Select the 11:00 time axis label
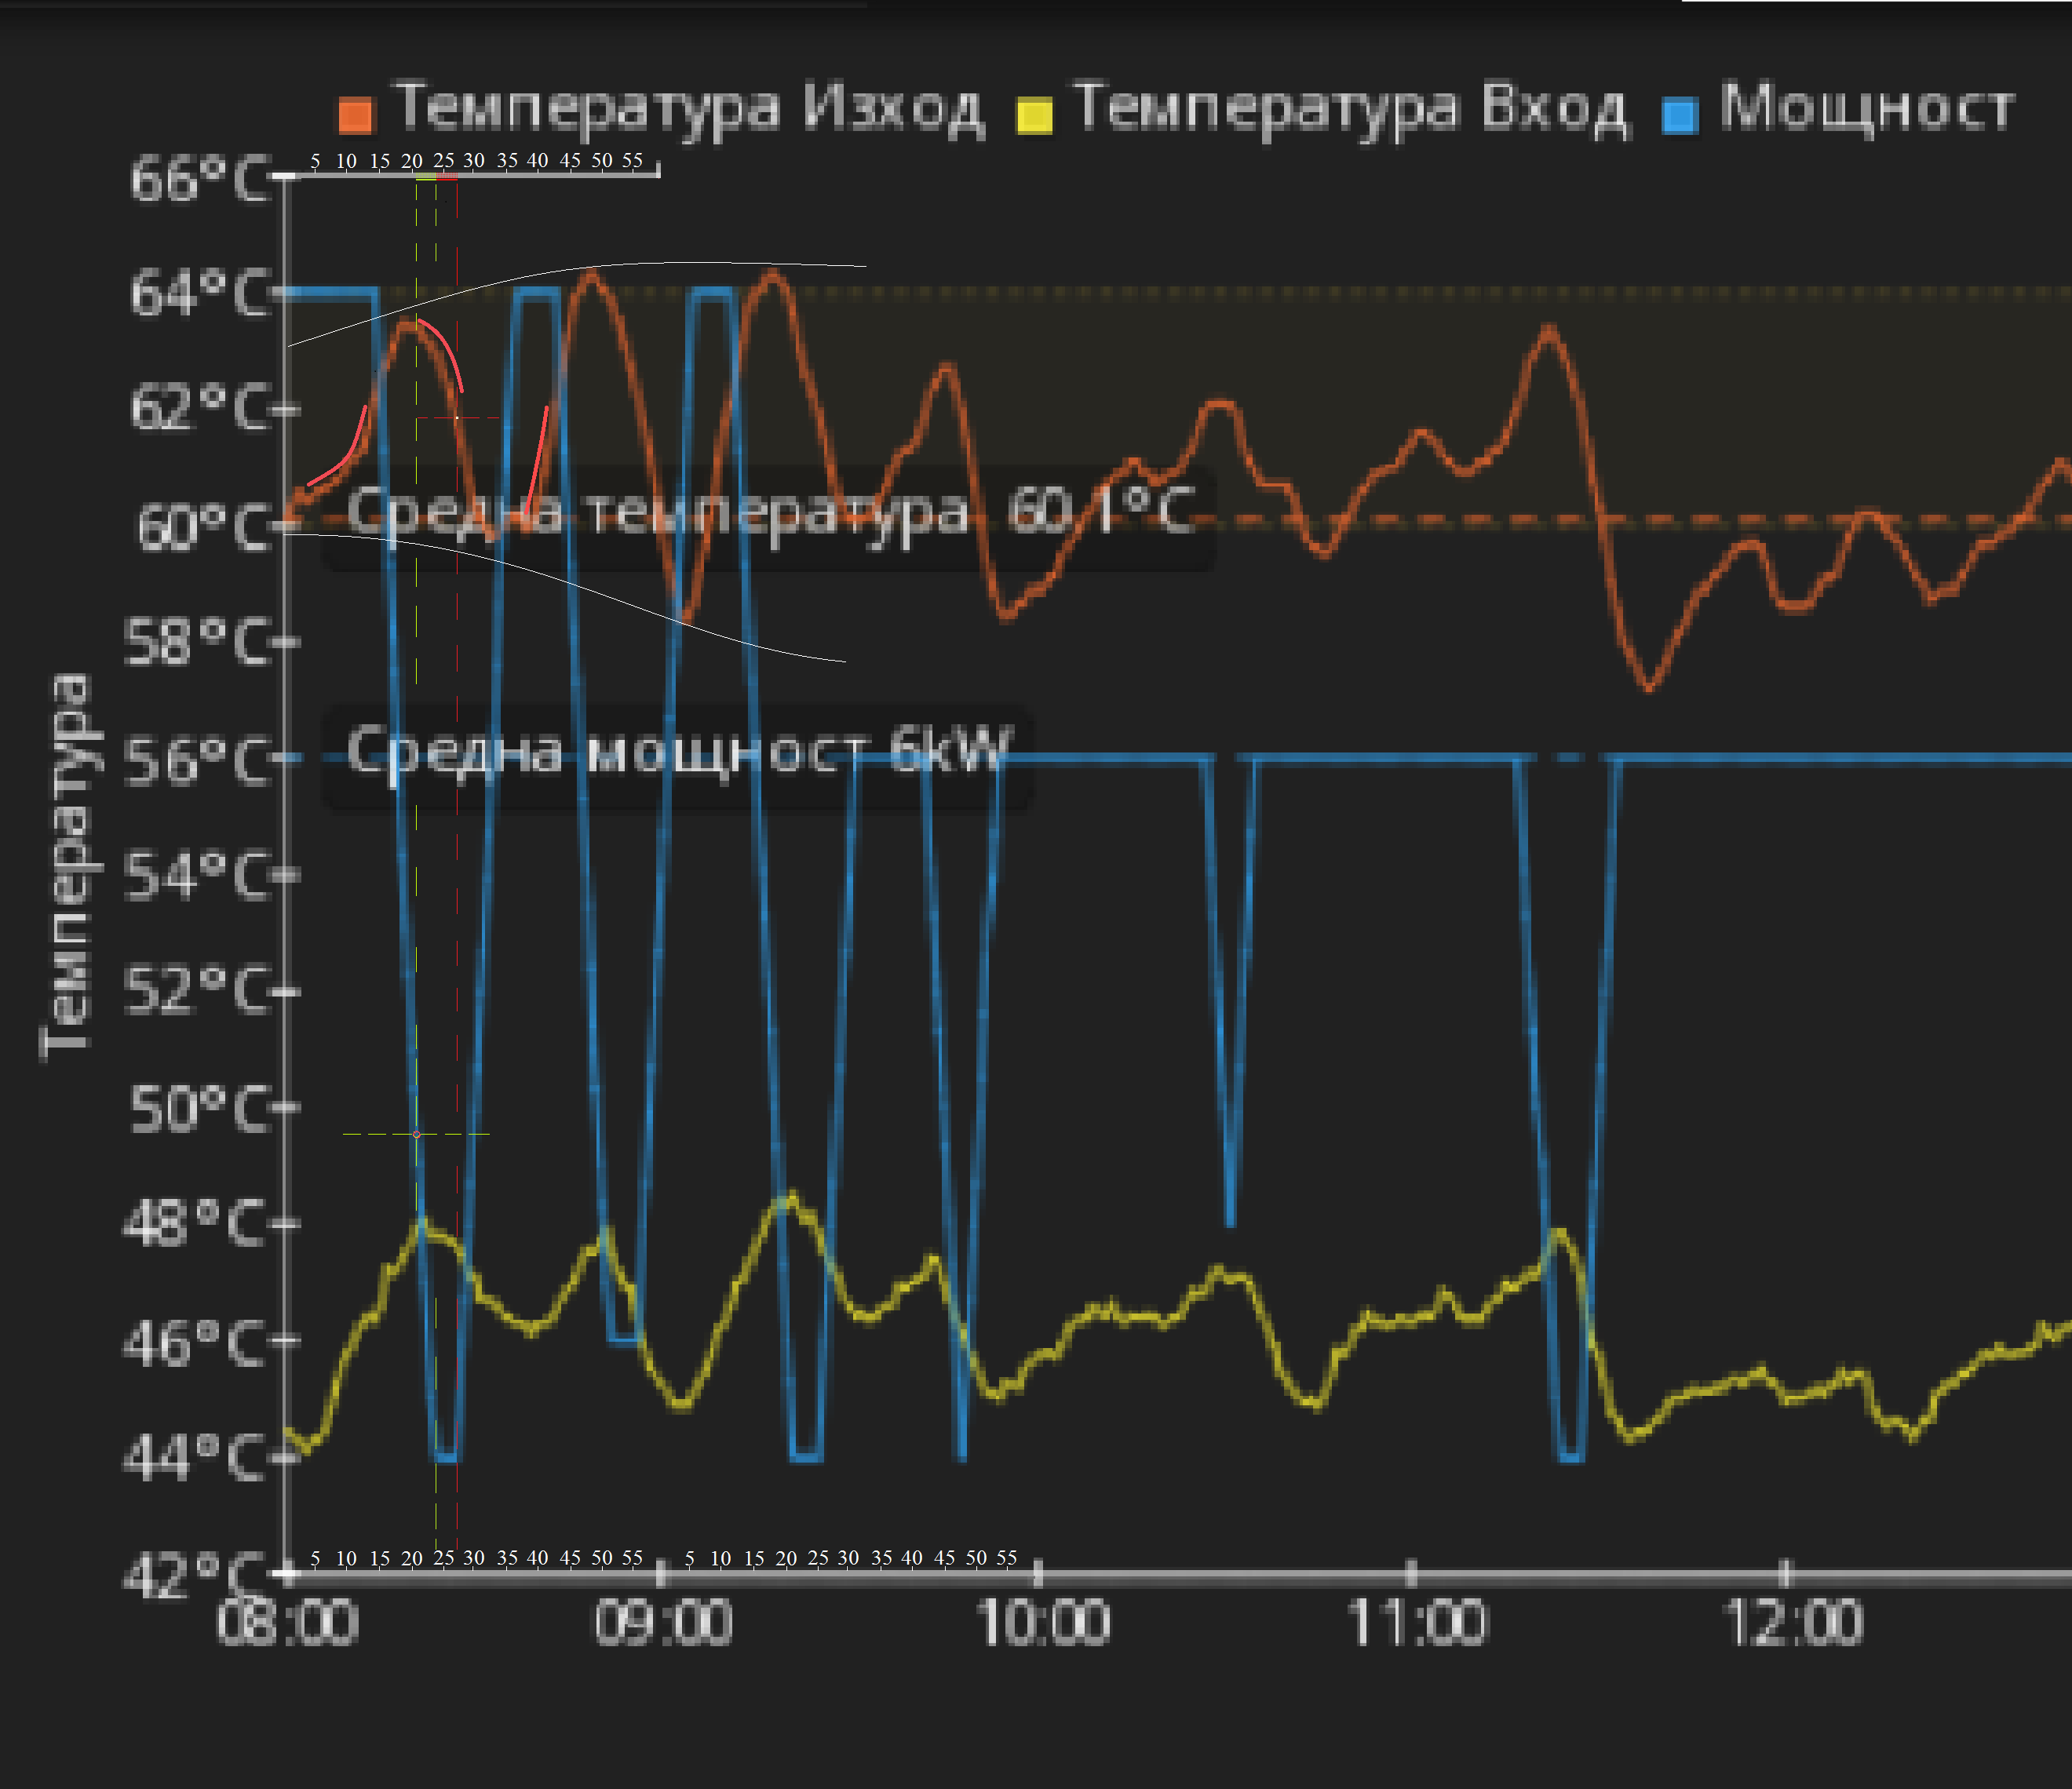Viewport: 2072px width, 1789px height. (1416, 1623)
